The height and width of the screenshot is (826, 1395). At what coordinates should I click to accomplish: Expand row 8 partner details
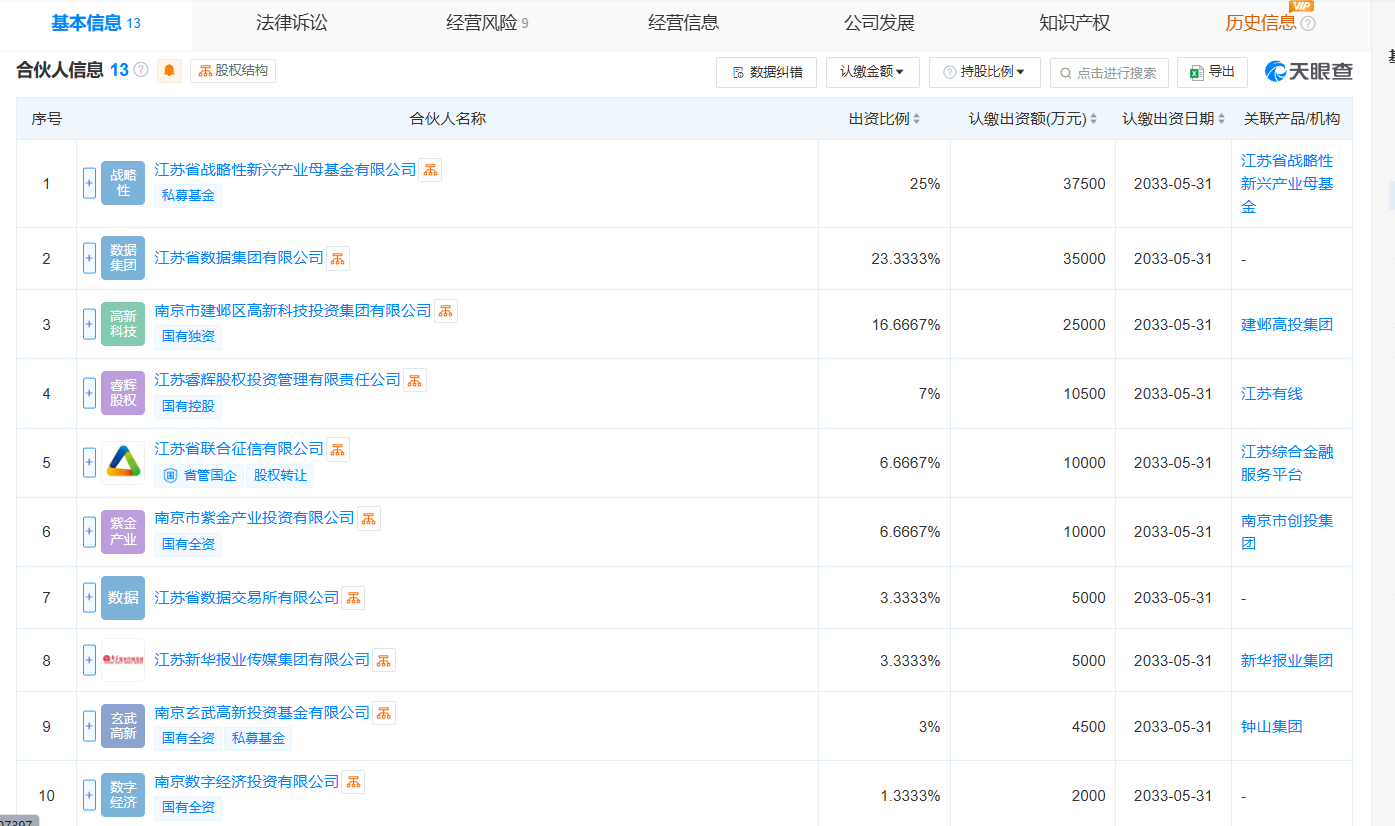[89, 660]
